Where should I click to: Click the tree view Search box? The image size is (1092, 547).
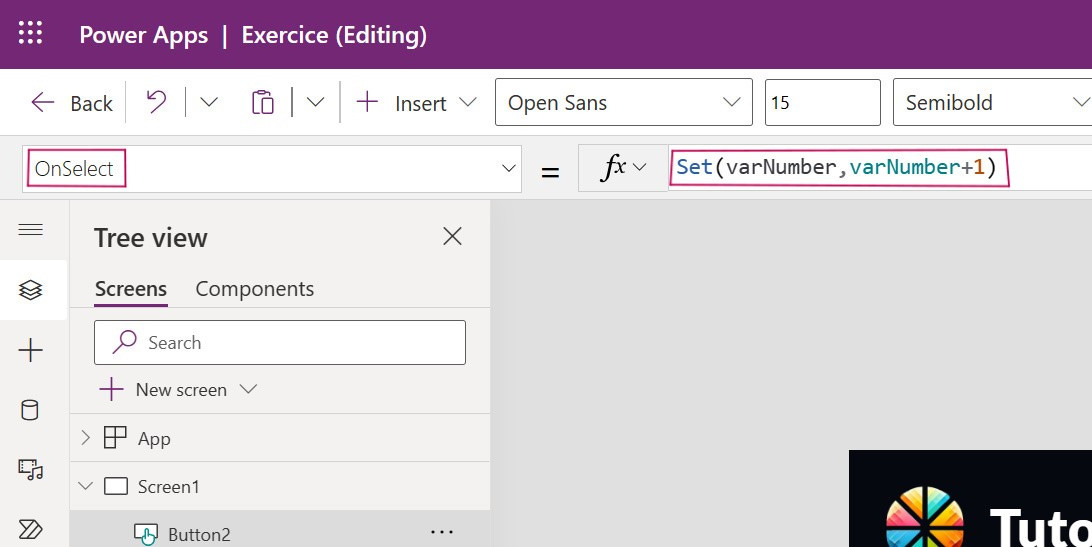(x=280, y=342)
